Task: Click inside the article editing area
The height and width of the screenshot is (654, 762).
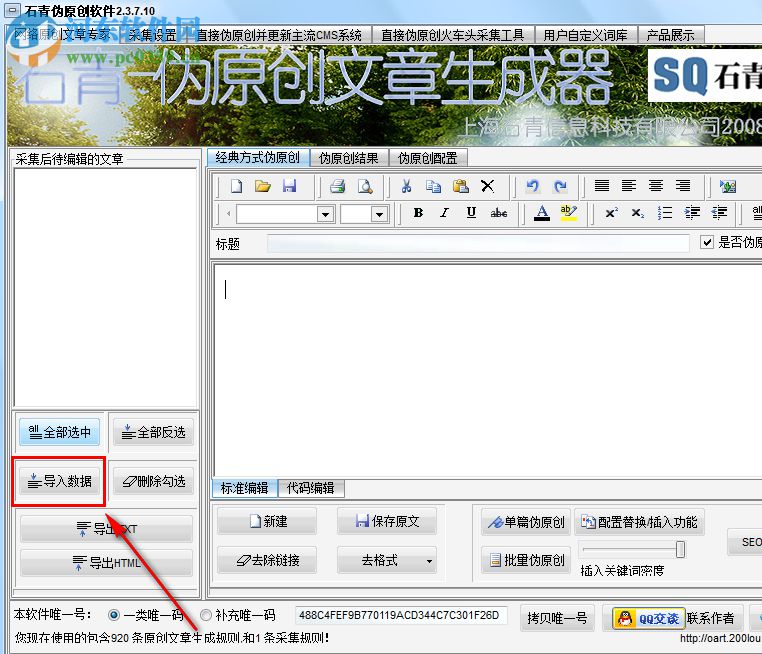Action: [x=487, y=370]
